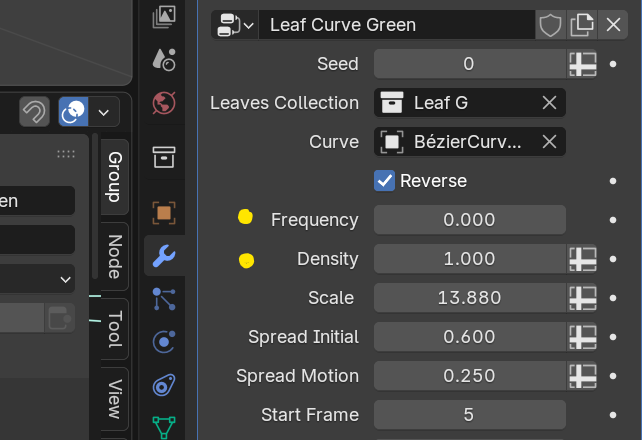Toggle the fake user shield button
Viewport: 642px width, 440px height.
pos(550,25)
